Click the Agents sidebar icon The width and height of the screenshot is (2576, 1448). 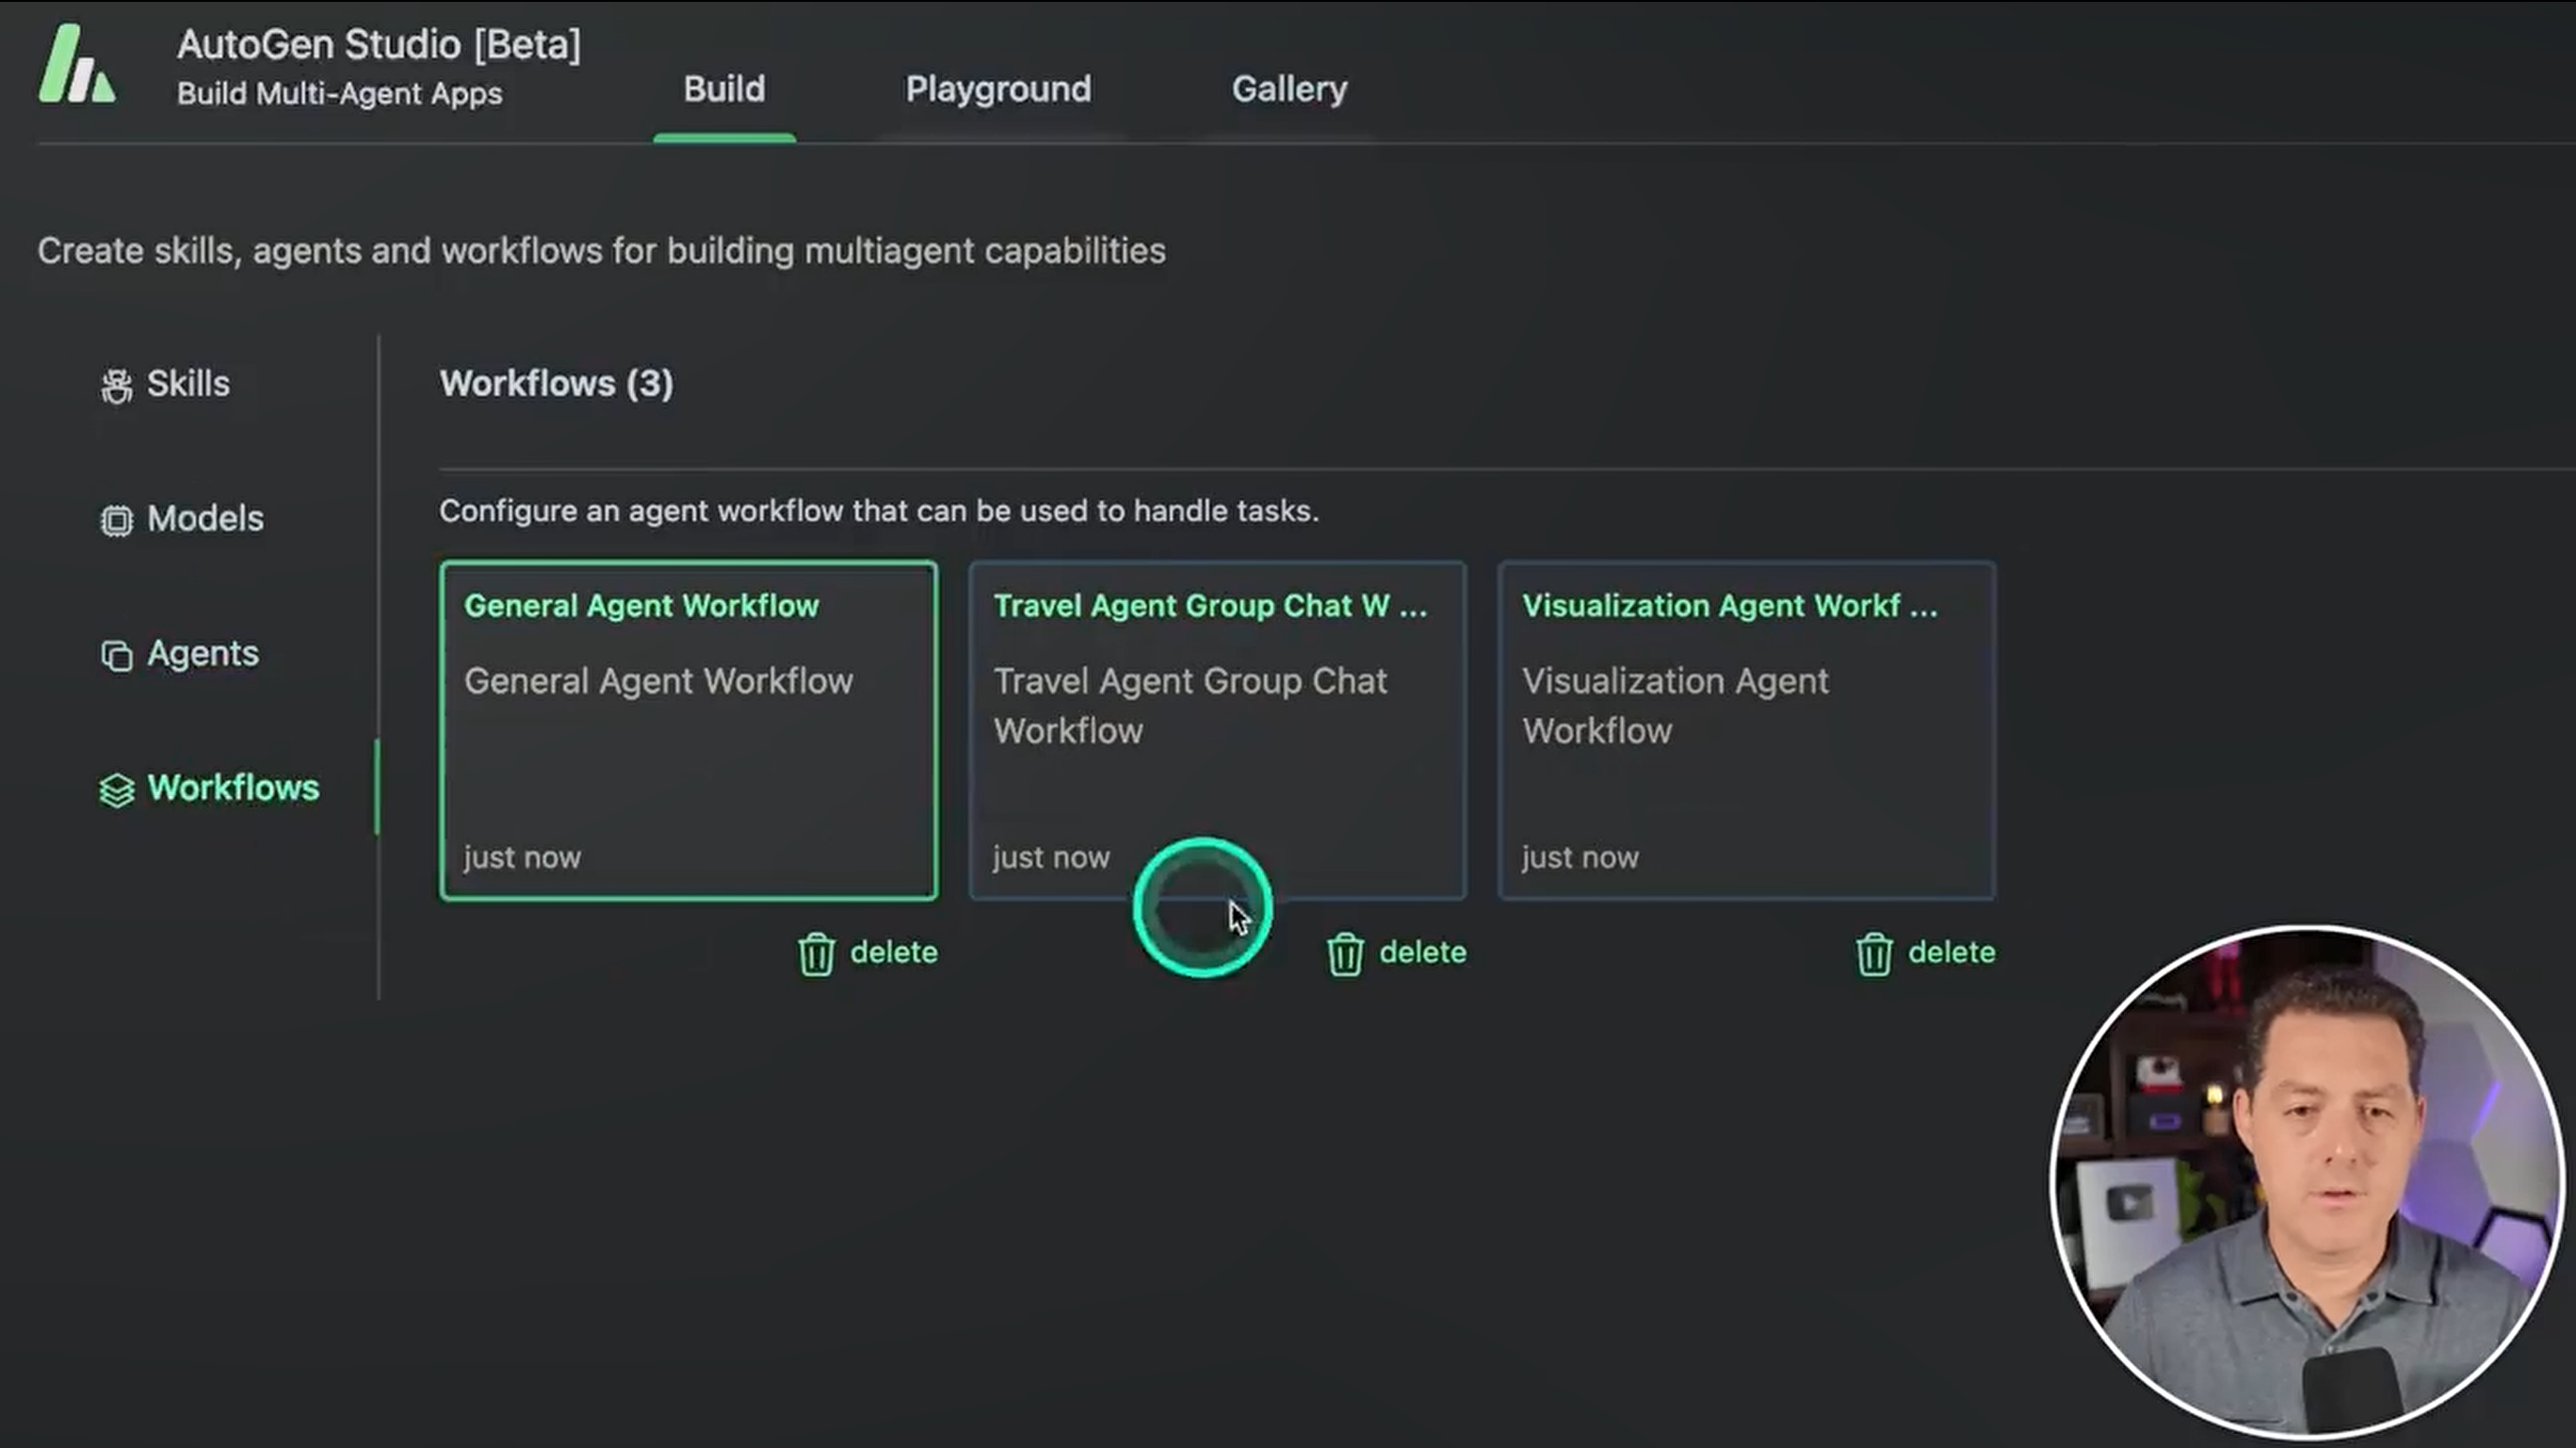point(116,655)
